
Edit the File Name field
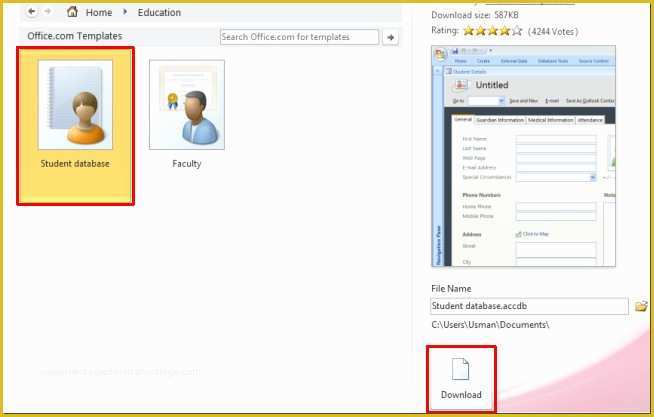click(529, 306)
